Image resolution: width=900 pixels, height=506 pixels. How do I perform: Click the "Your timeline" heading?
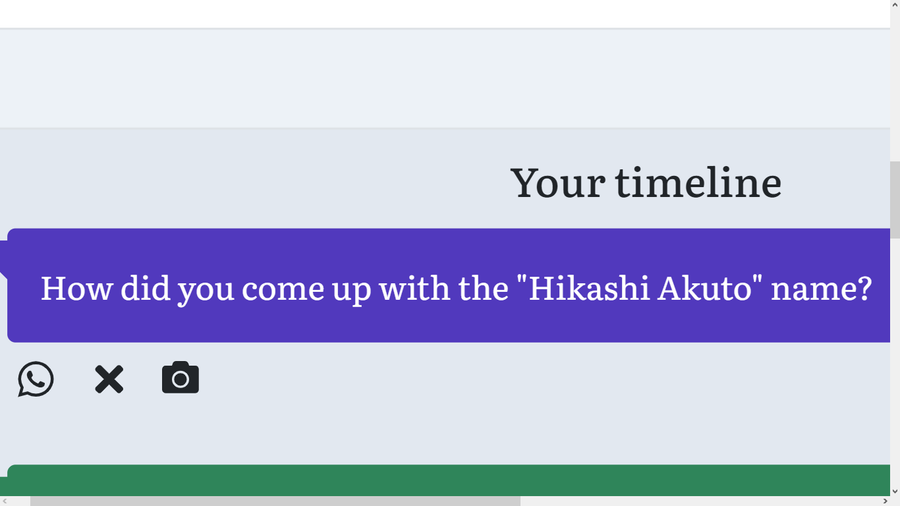645,182
